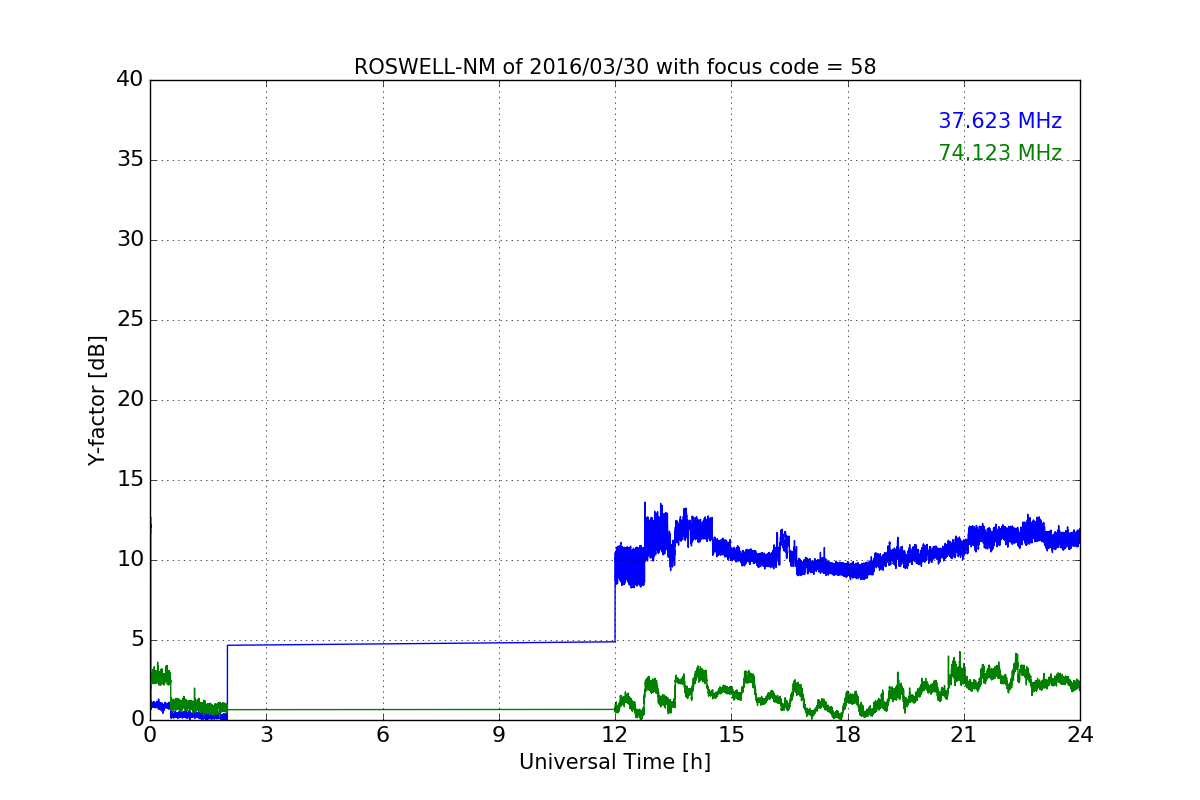Select the green 74.123 MHz legend label
The image size is (1200, 800).
pyautogui.click(x=1000, y=153)
